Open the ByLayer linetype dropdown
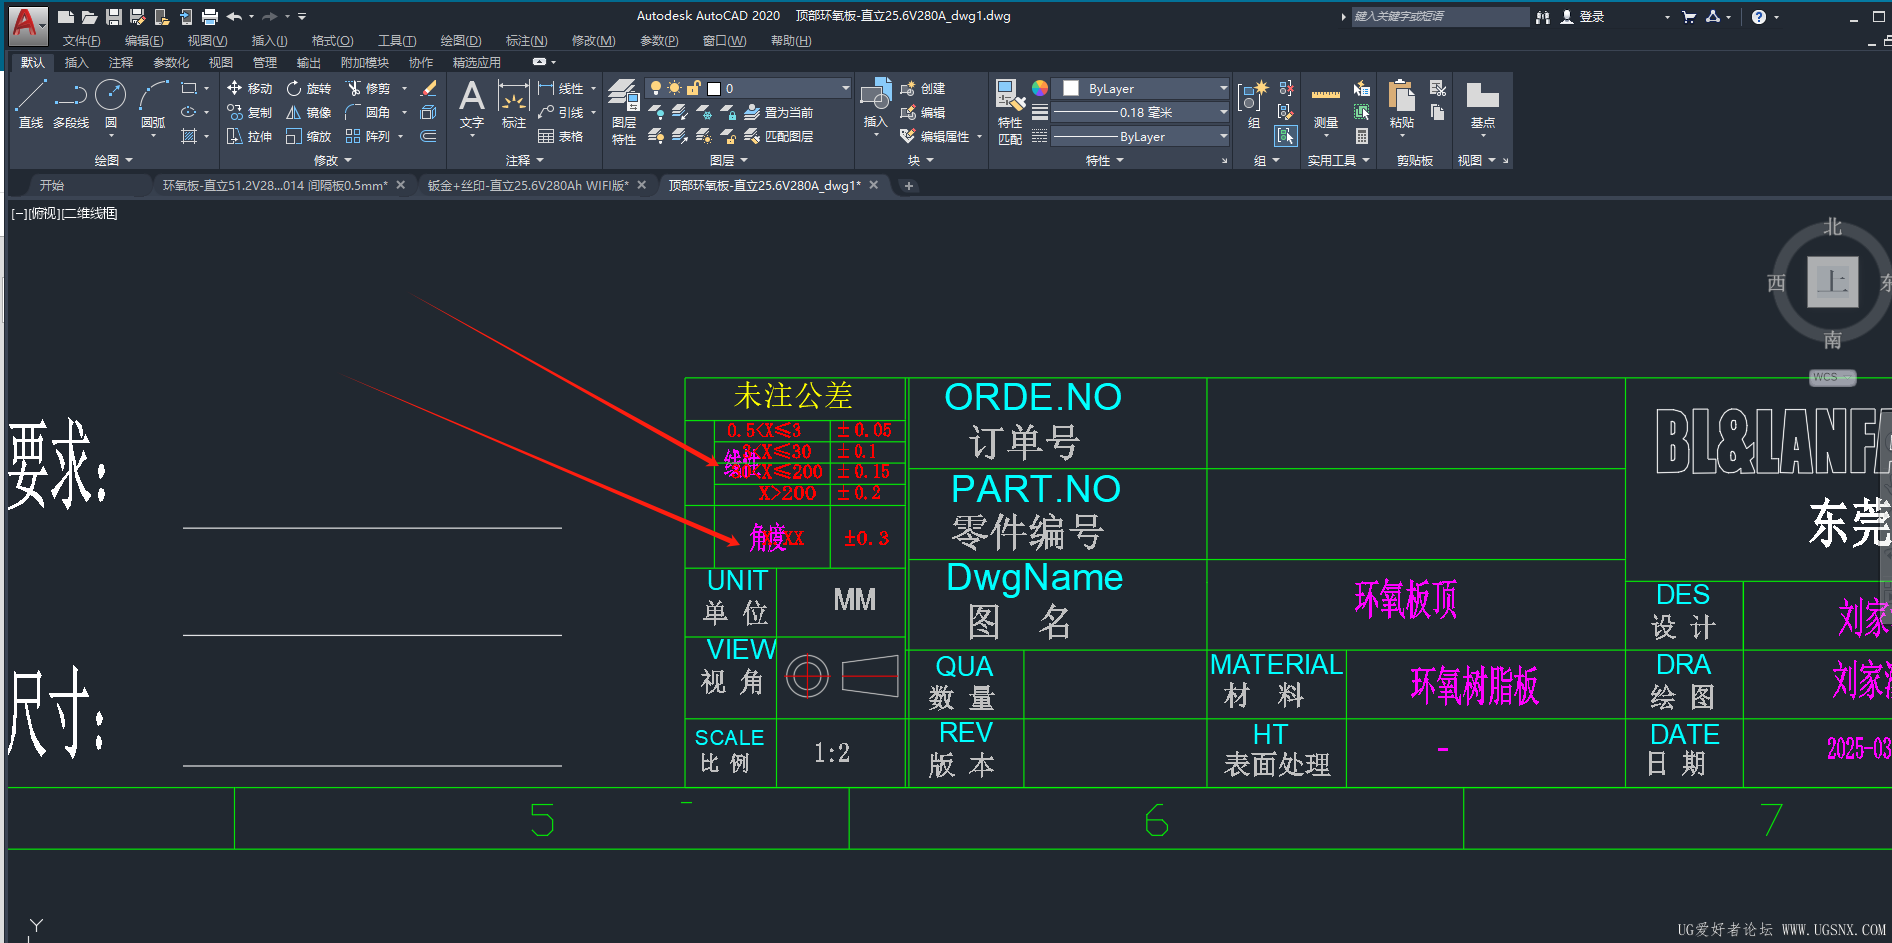This screenshot has height=943, width=1892. pyautogui.click(x=1222, y=136)
